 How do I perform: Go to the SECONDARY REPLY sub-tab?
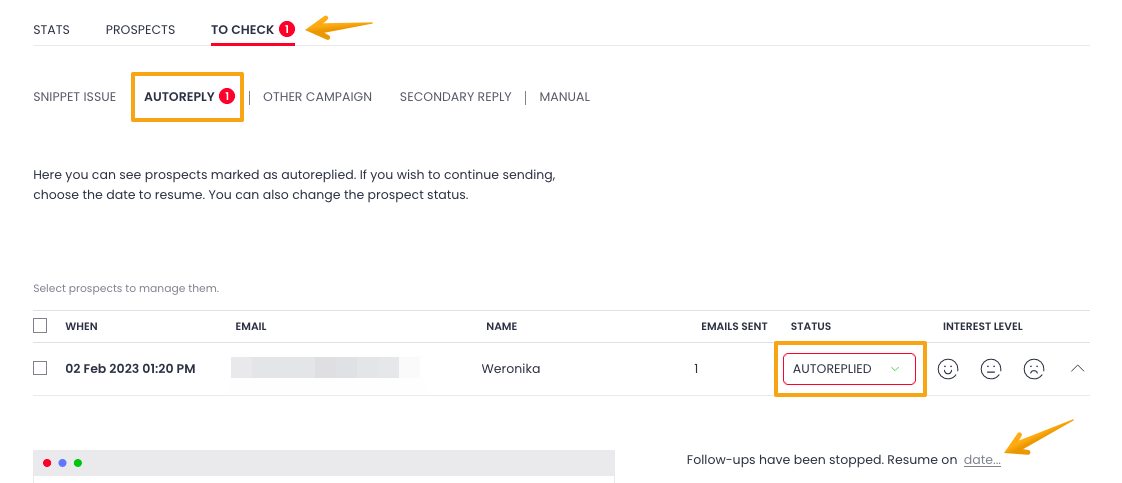click(455, 97)
